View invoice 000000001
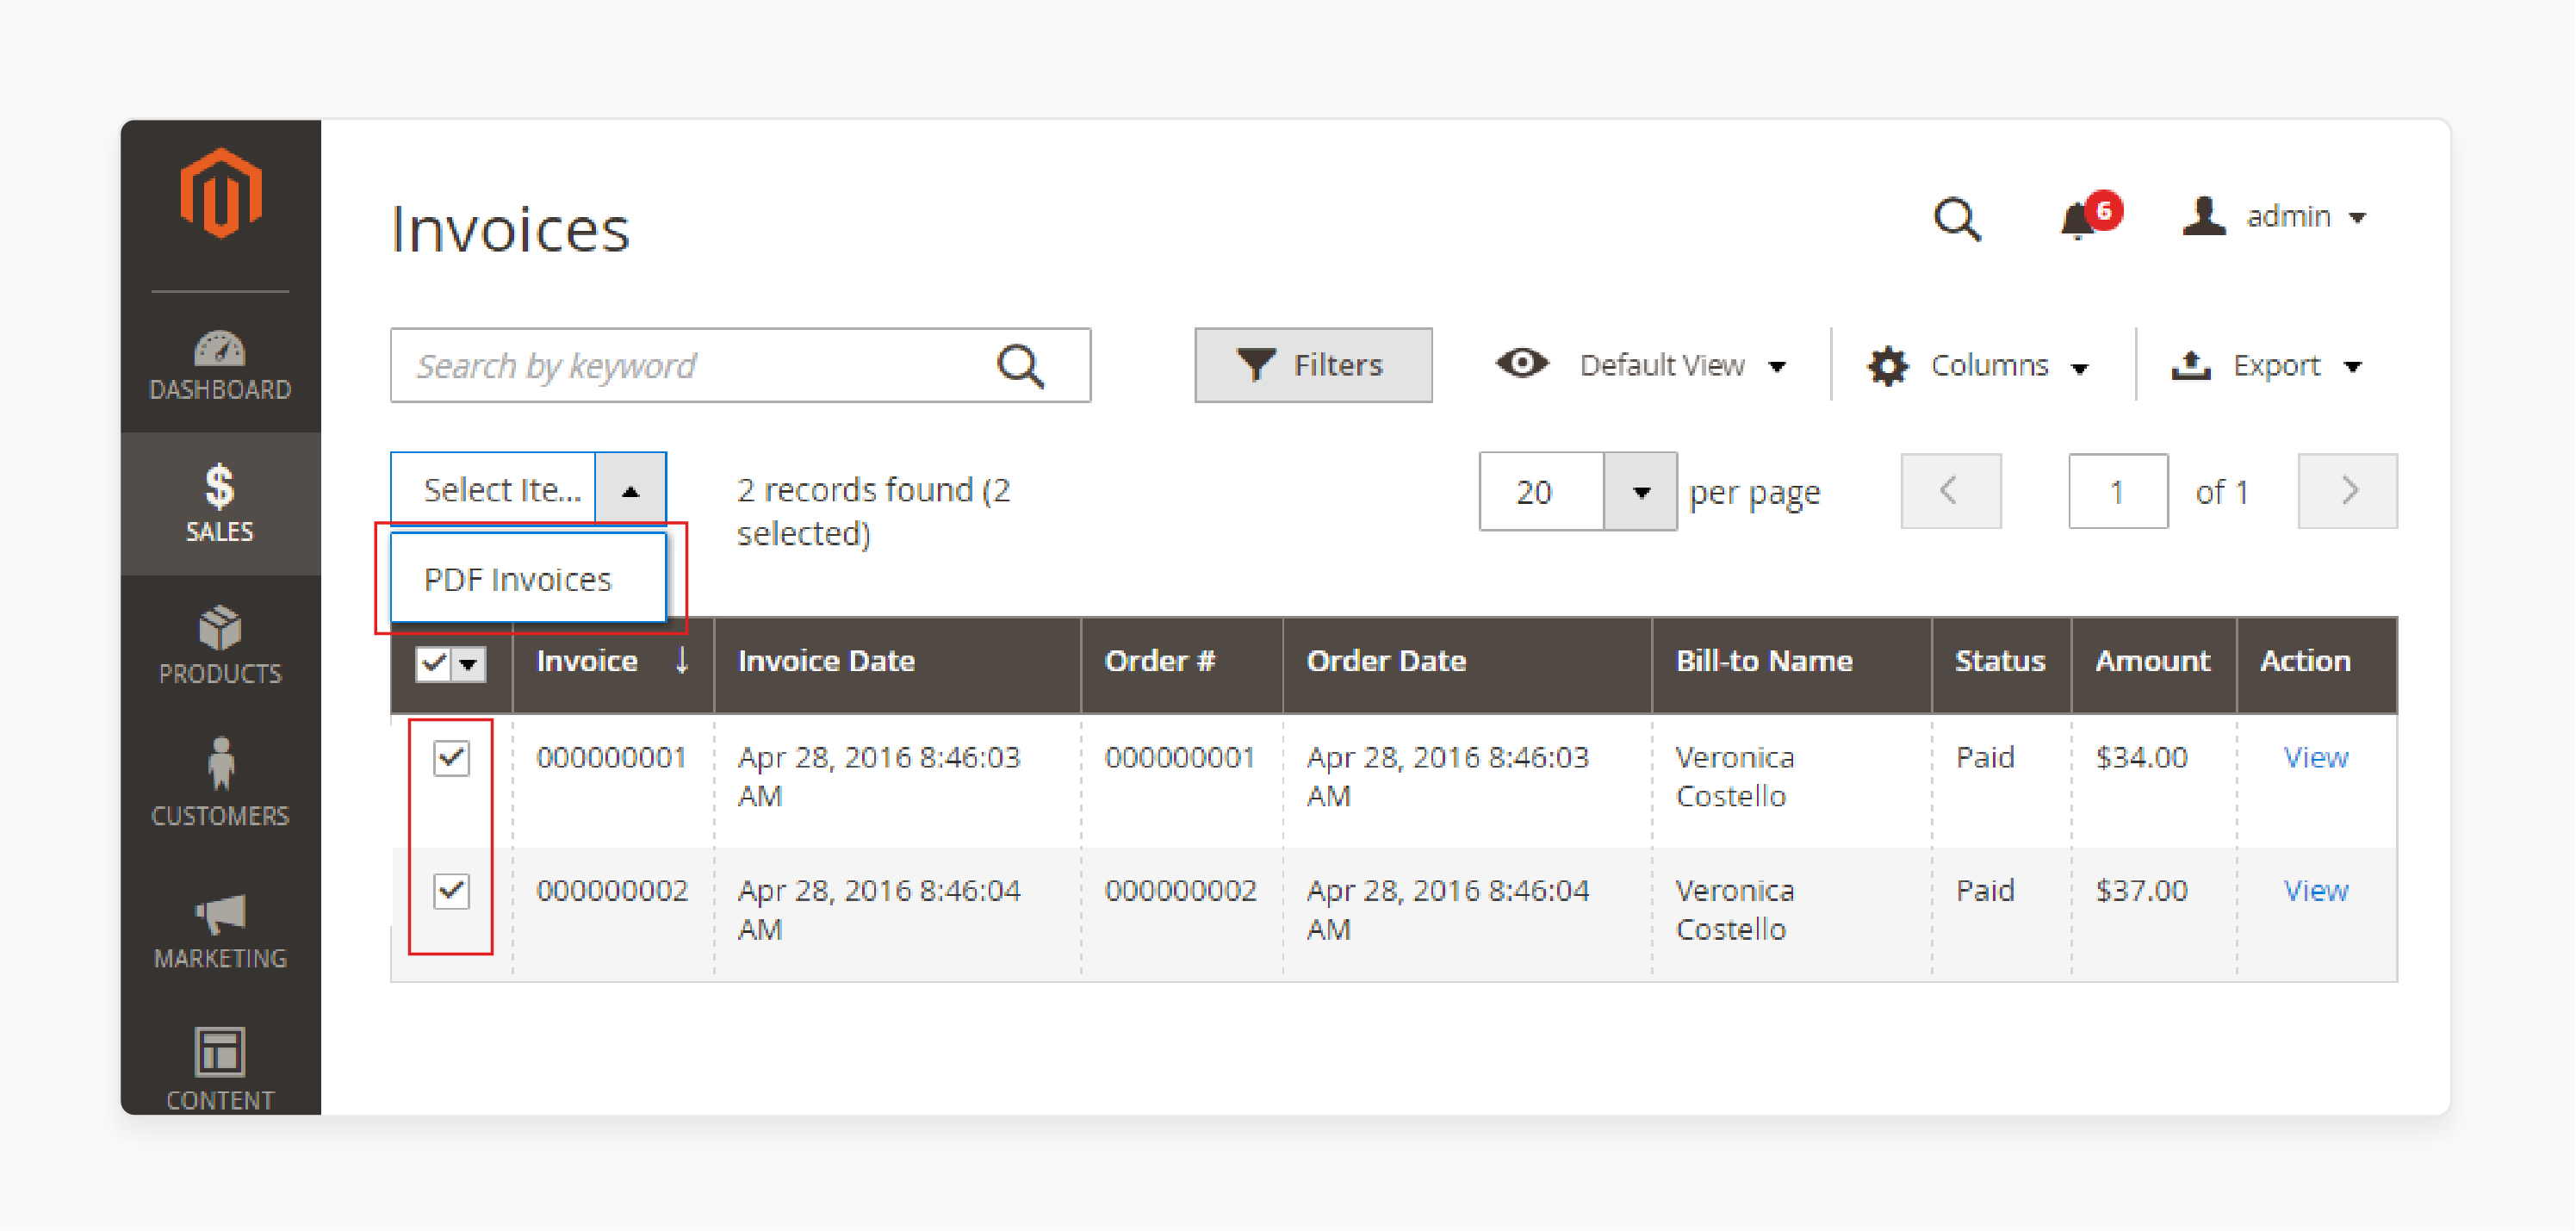Screen dimensions: 2576x1231 pyautogui.click(x=2315, y=757)
